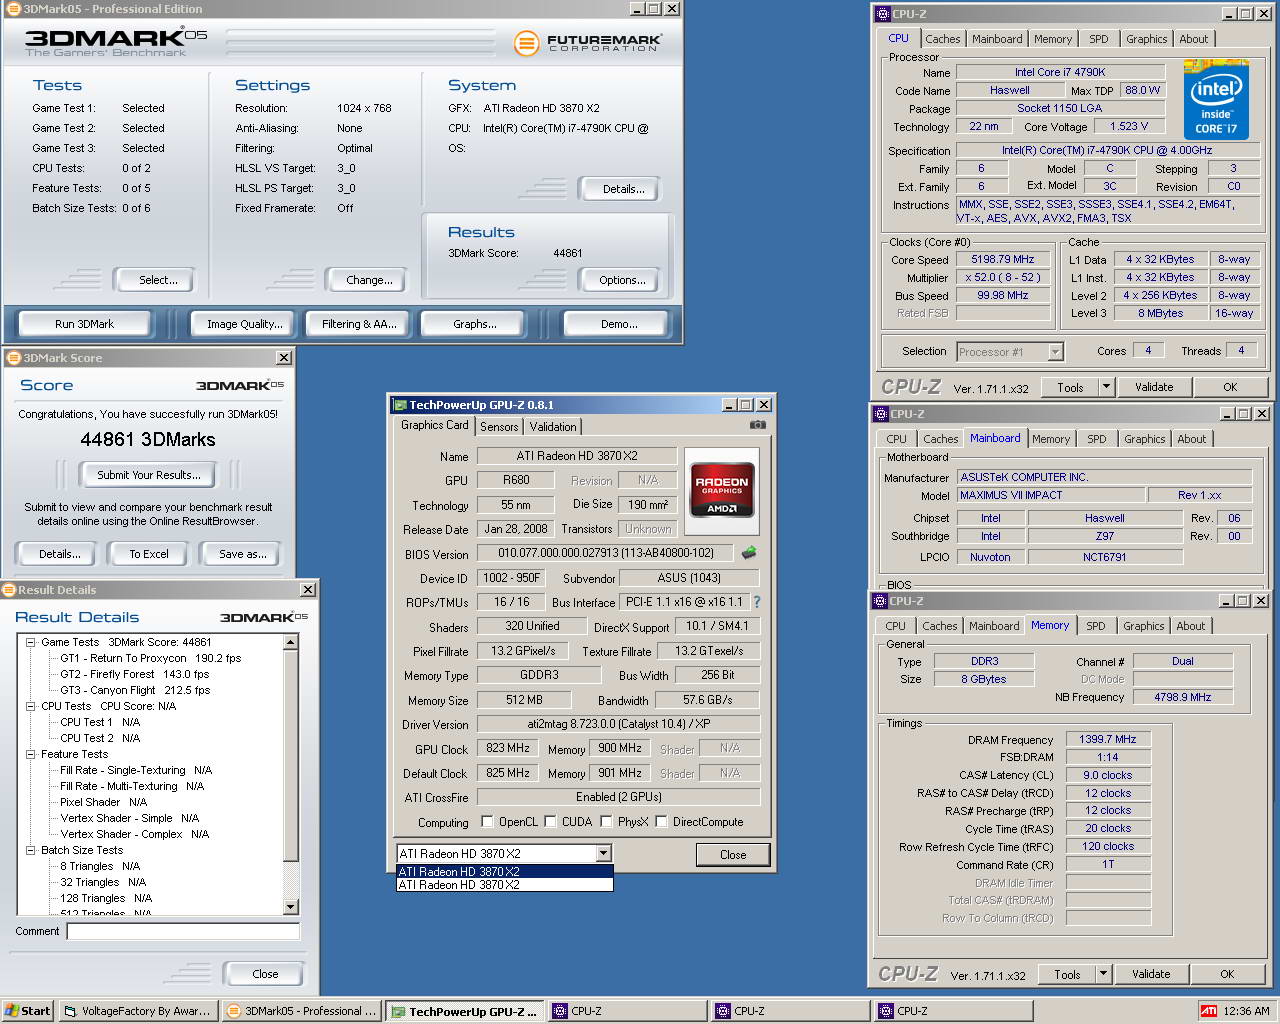The width and height of the screenshot is (1280, 1024).
Task: Click the CPU-Z Memory window title bar icon
Action: [x=881, y=601]
